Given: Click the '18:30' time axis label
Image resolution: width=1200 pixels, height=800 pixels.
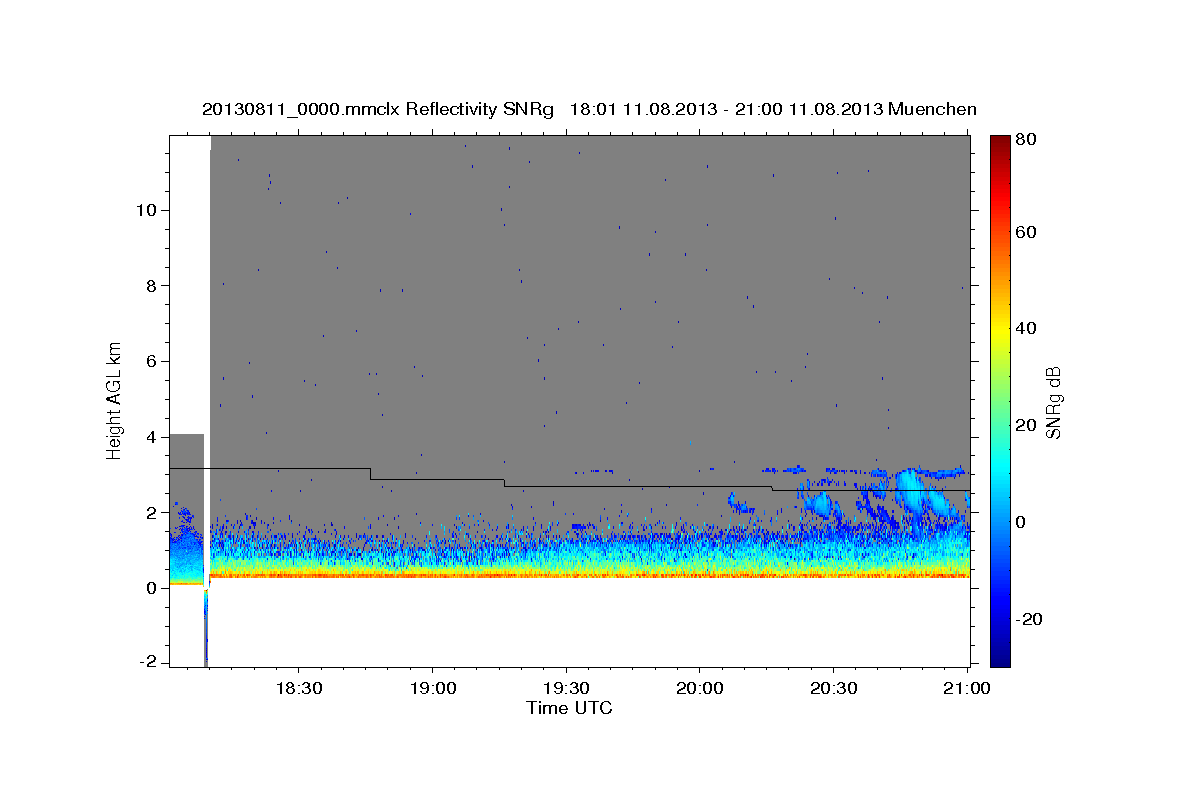Looking at the screenshot, I should [299, 689].
